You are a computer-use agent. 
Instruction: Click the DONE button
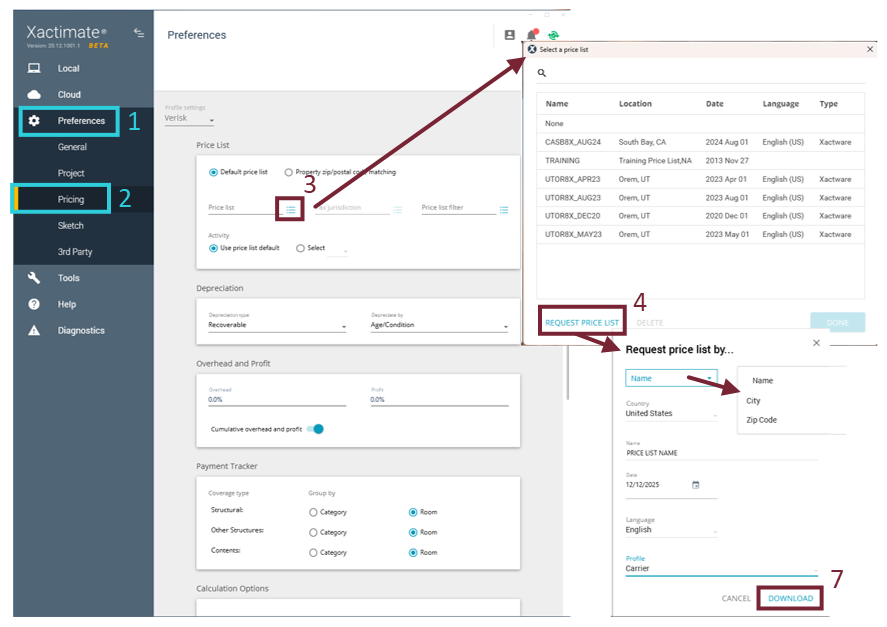(837, 322)
